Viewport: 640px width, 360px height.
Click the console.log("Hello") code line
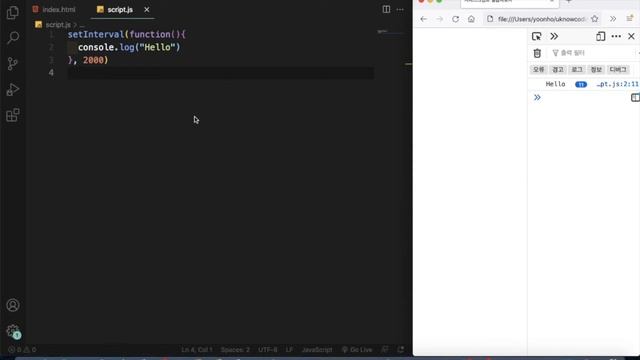129,47
